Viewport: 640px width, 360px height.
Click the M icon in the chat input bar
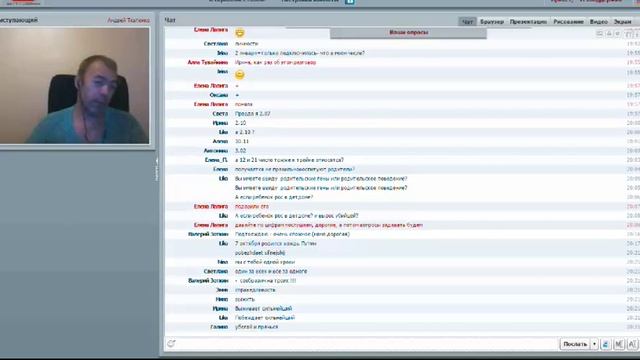(619, 344)
